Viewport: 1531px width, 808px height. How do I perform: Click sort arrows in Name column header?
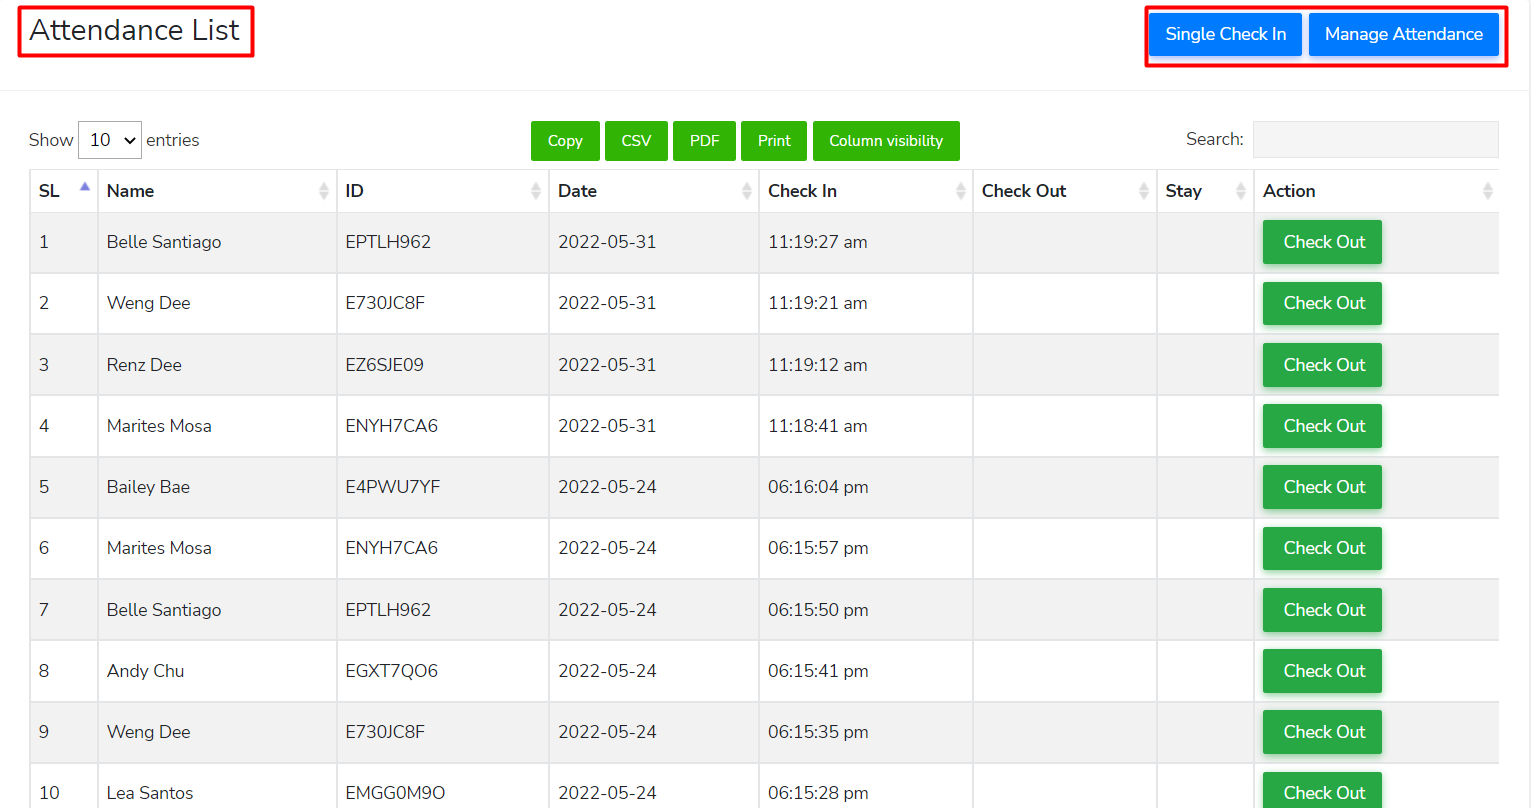point(324,191)
